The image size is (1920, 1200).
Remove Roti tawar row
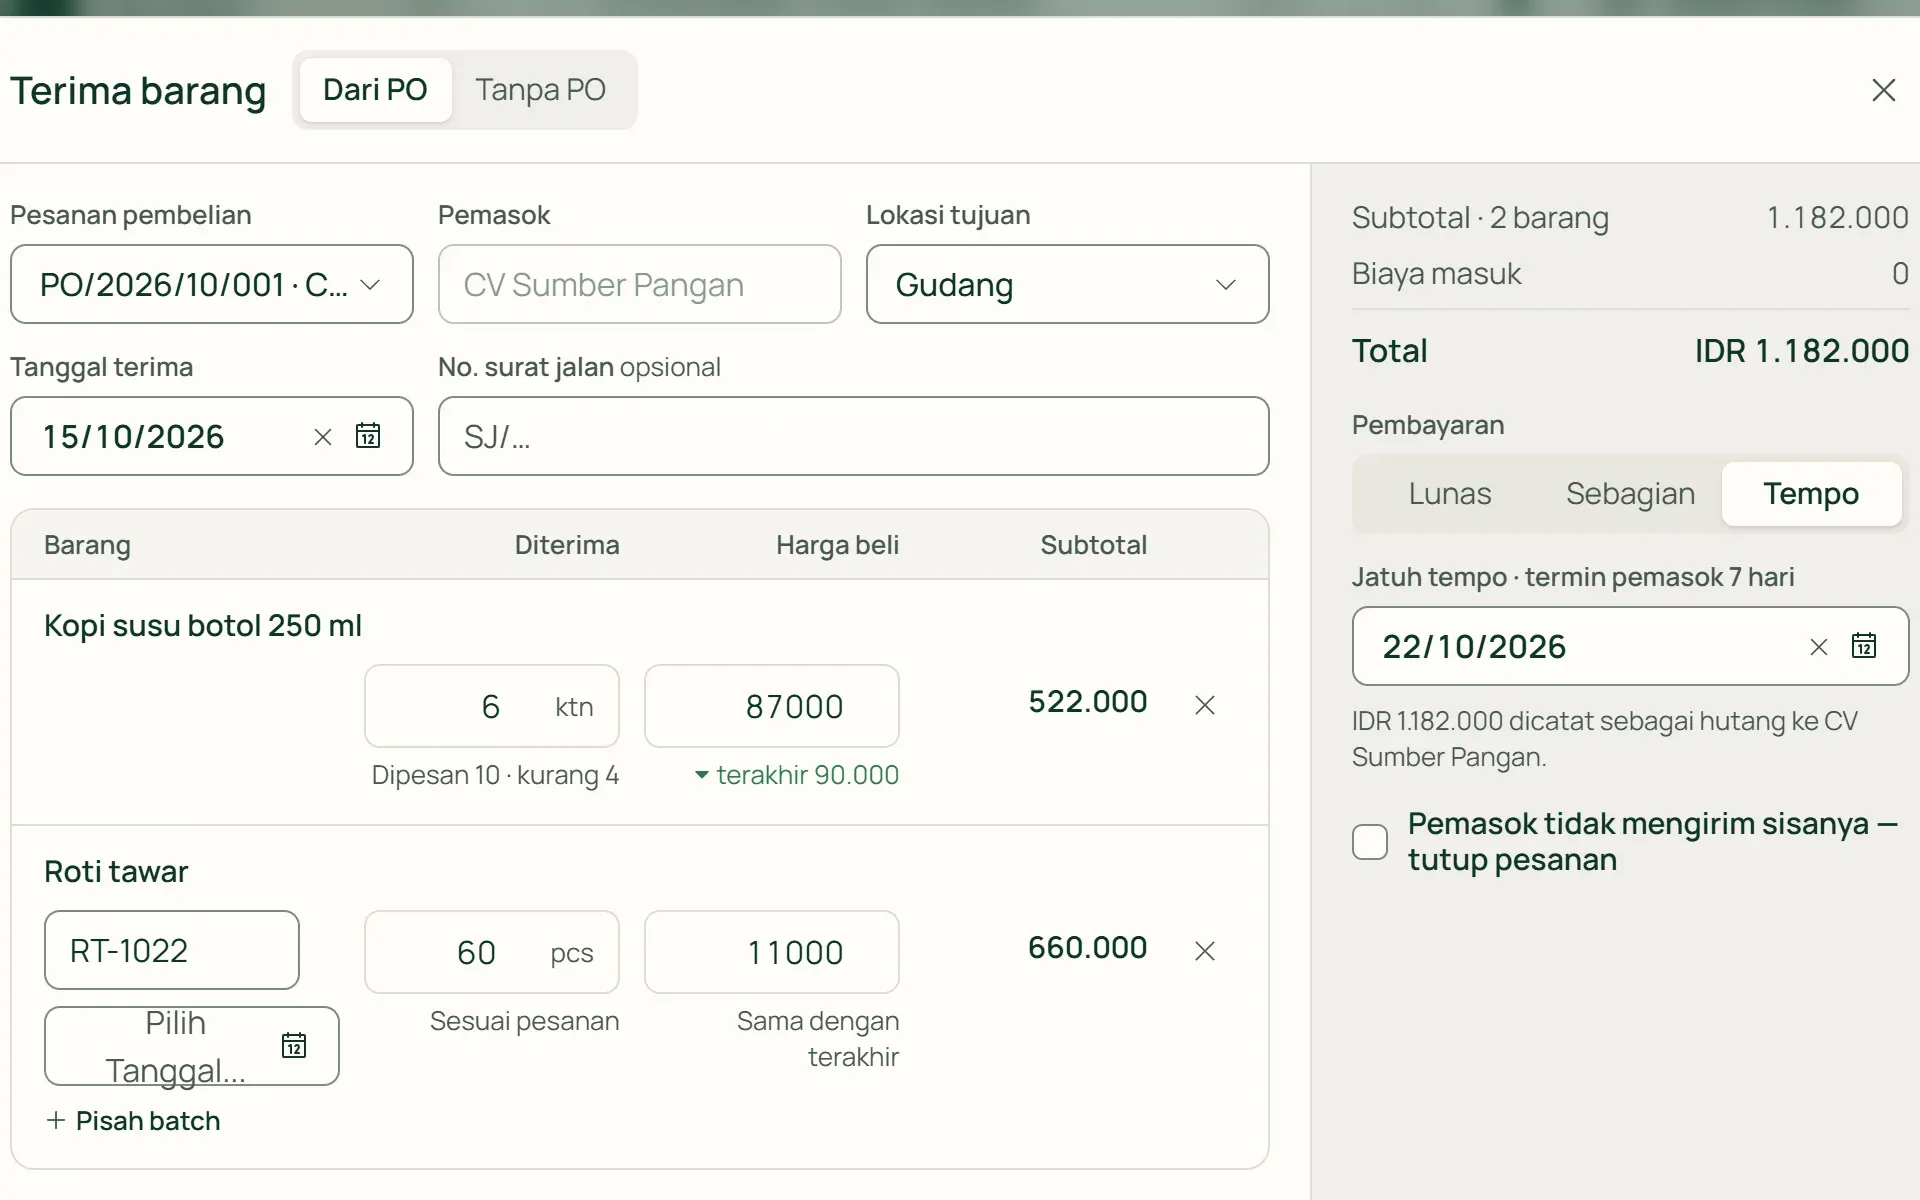pos(1205,951)
